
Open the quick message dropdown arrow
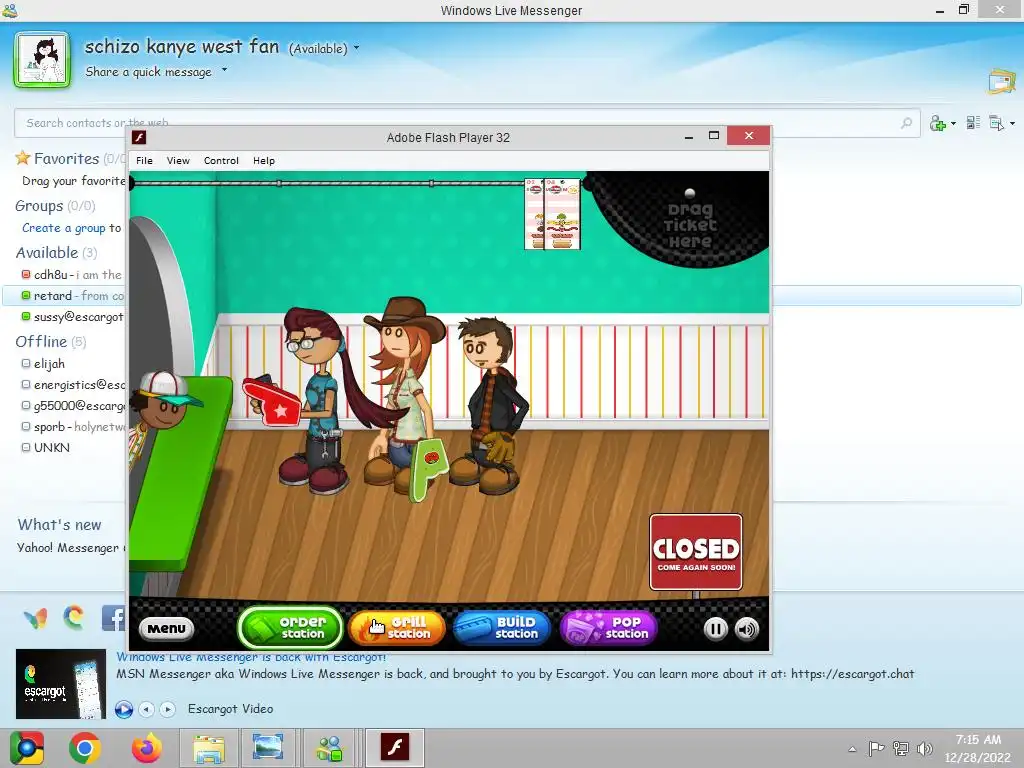224,69
